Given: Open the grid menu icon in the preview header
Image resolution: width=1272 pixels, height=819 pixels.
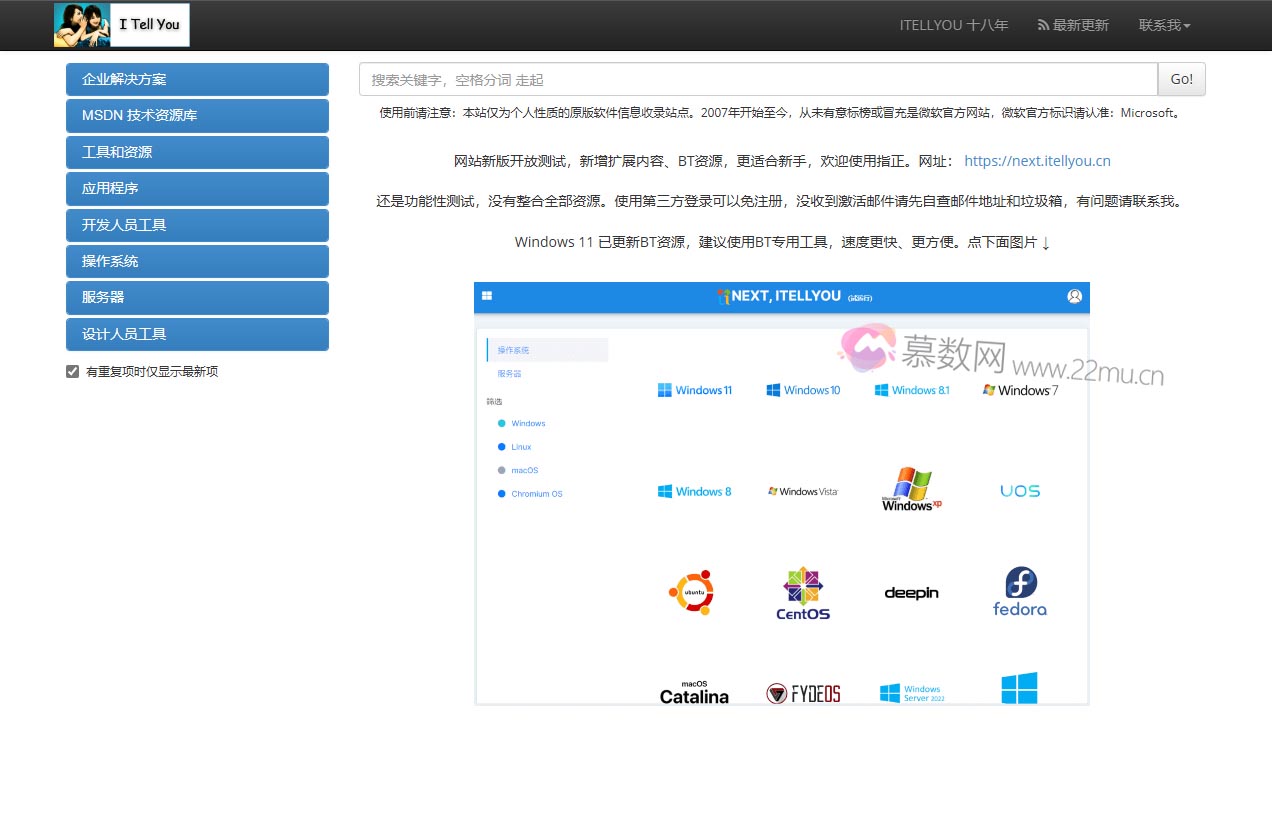Looking at the screenshot, I should (x=486, y=295).
